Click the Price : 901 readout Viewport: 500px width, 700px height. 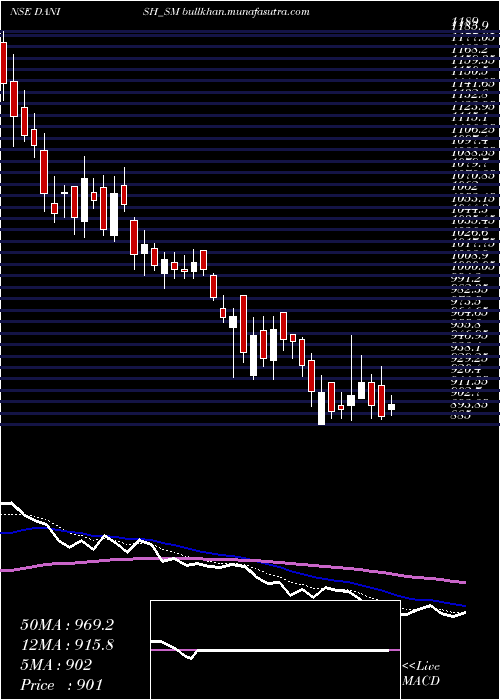pyautogui.click(x=61, y=684)
